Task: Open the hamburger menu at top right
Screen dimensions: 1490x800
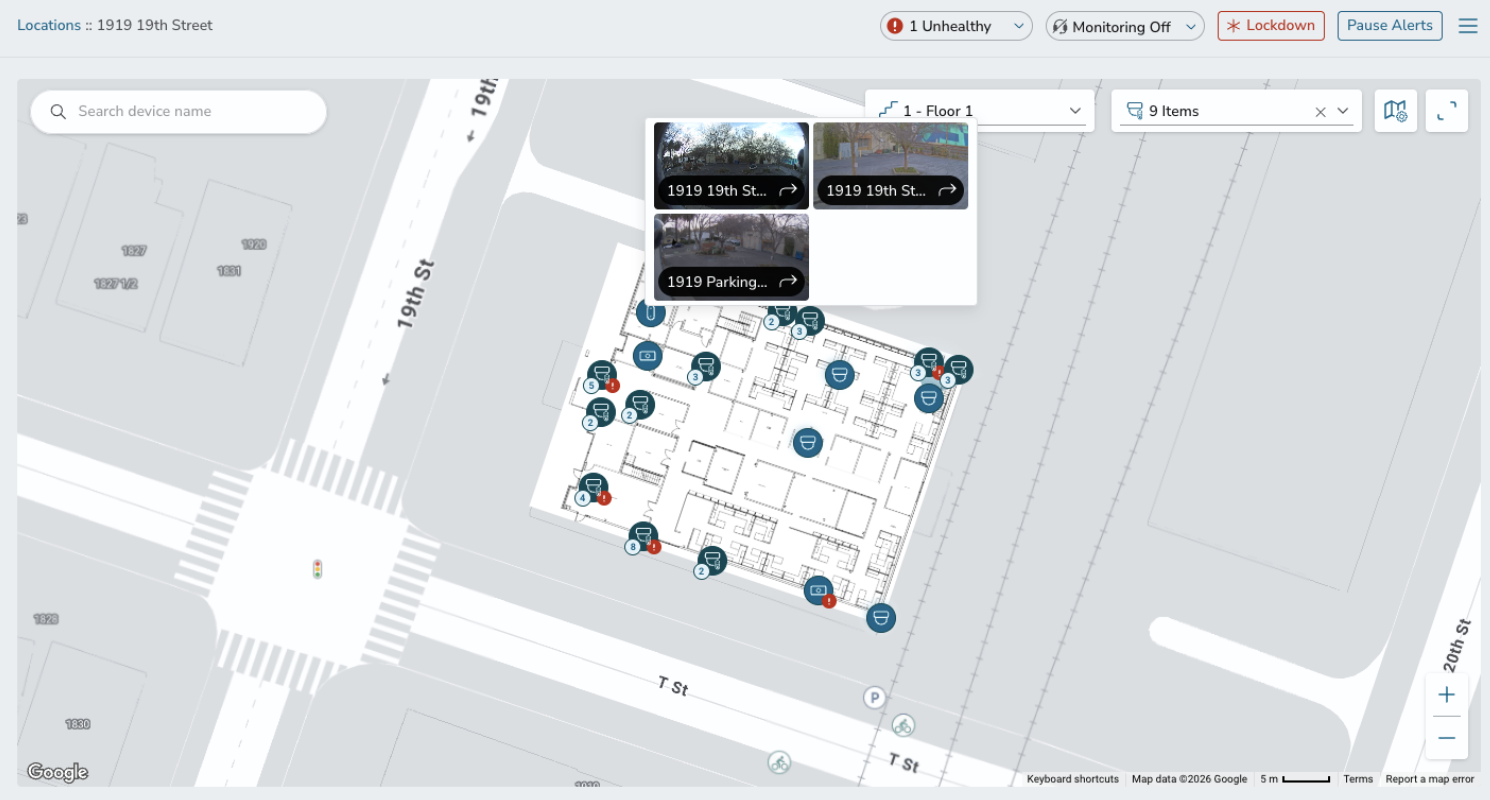Action: point(1467,25)
